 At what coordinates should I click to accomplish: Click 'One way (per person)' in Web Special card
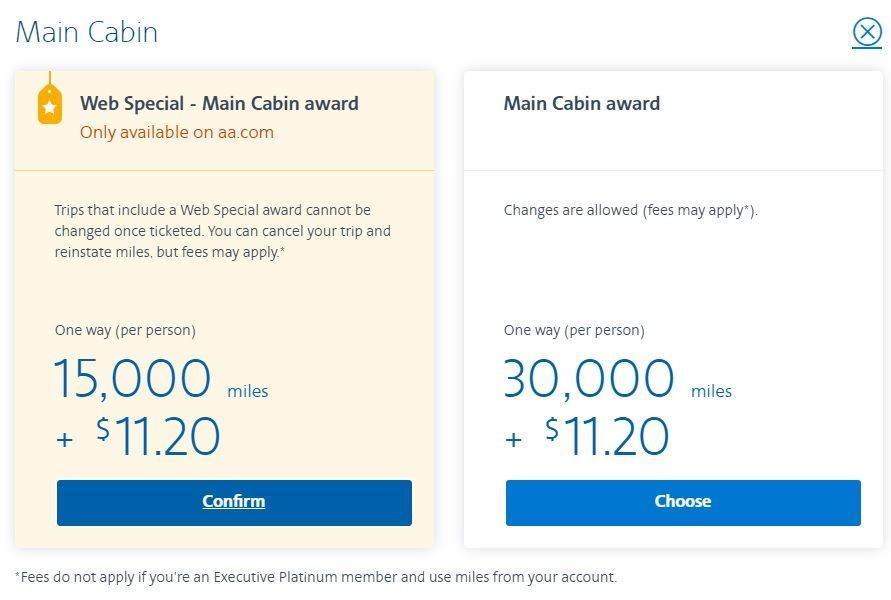[125, 331]
